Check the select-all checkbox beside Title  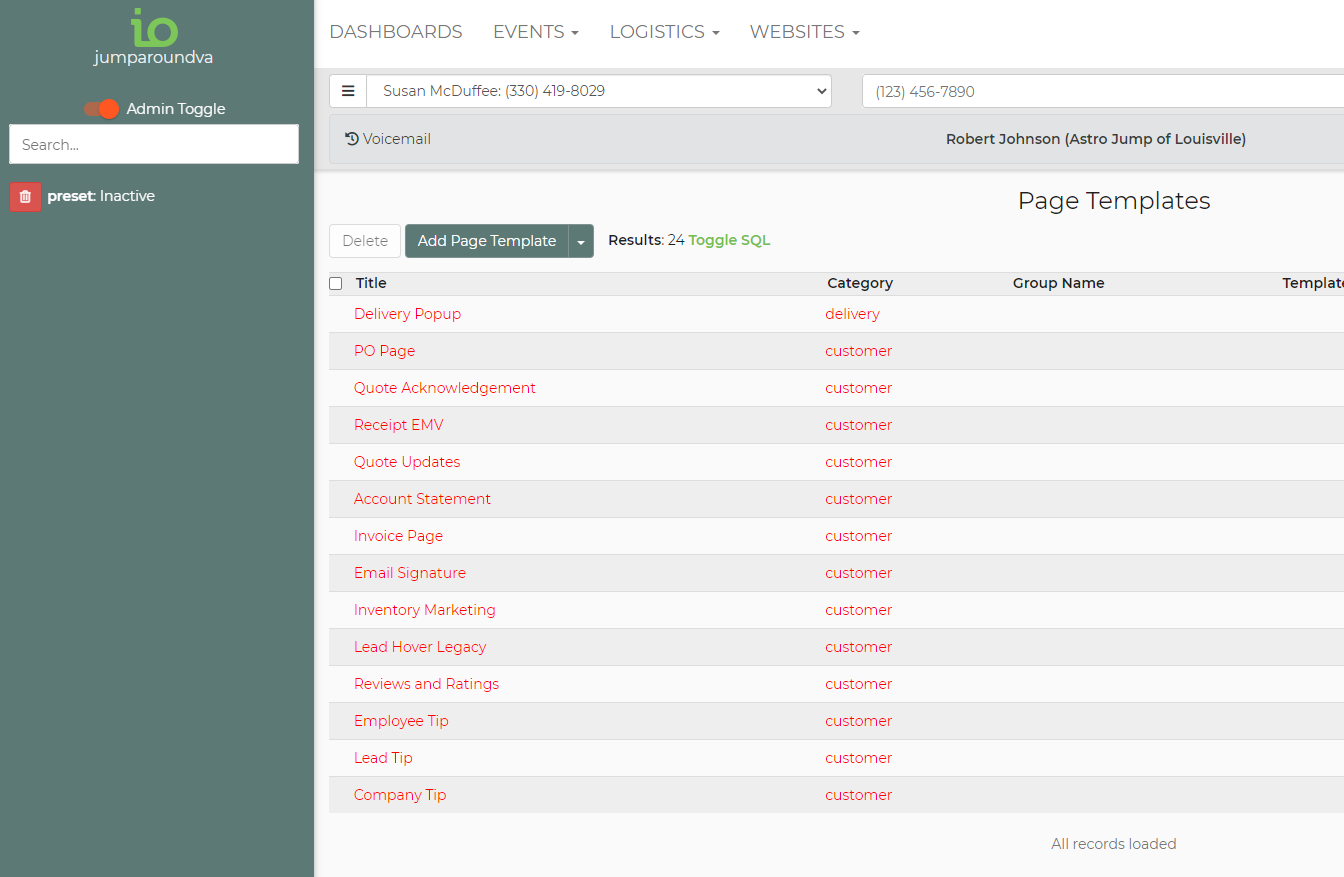pyautogui.click(x=336, y=284)
